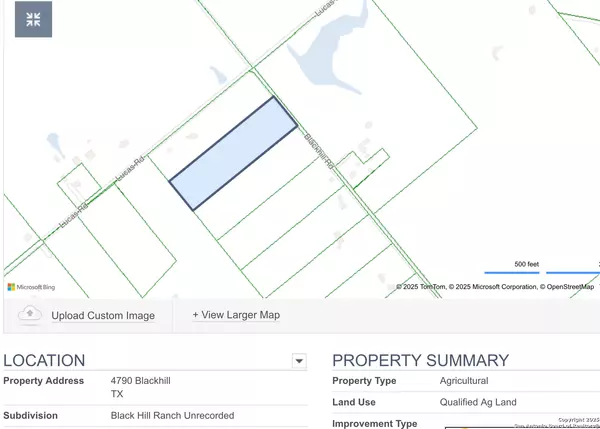Click the Blackhill Rd label on map
The width and height of the screenshot is (600, 429).
(318, 158)
